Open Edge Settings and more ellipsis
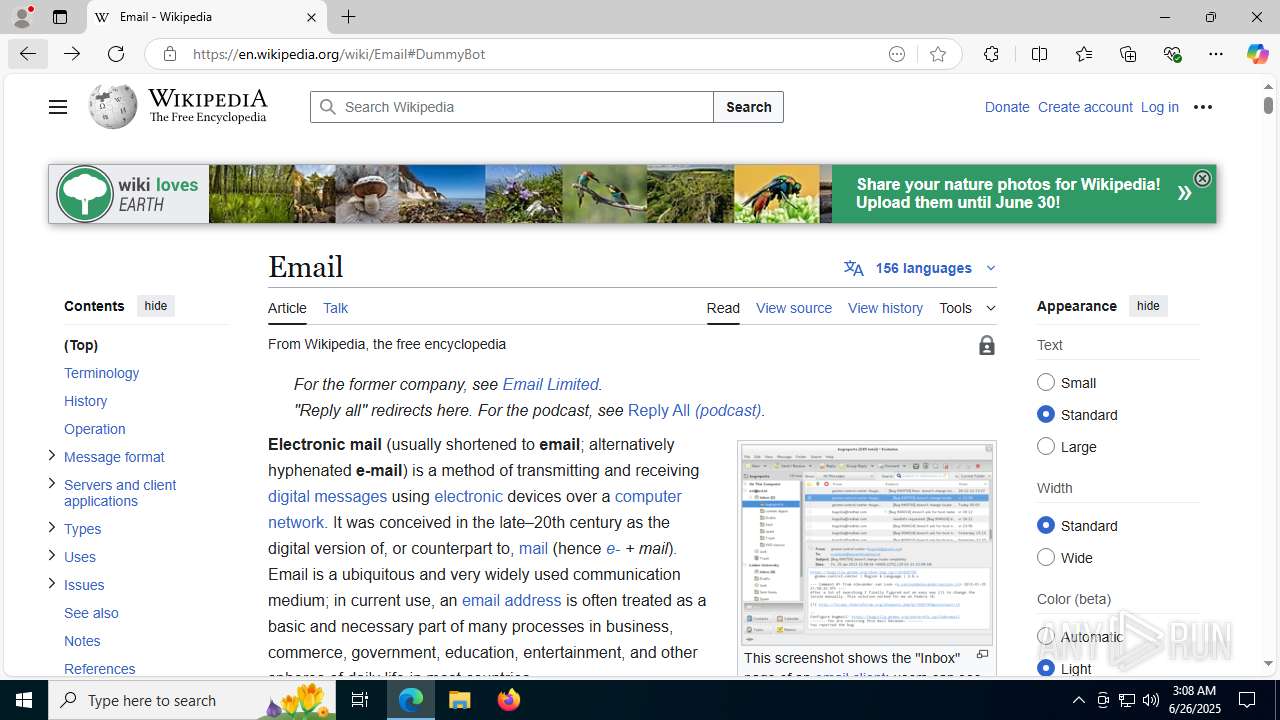The width and height of the screenshot is (1280, 720). click(x=1216, y=54)
